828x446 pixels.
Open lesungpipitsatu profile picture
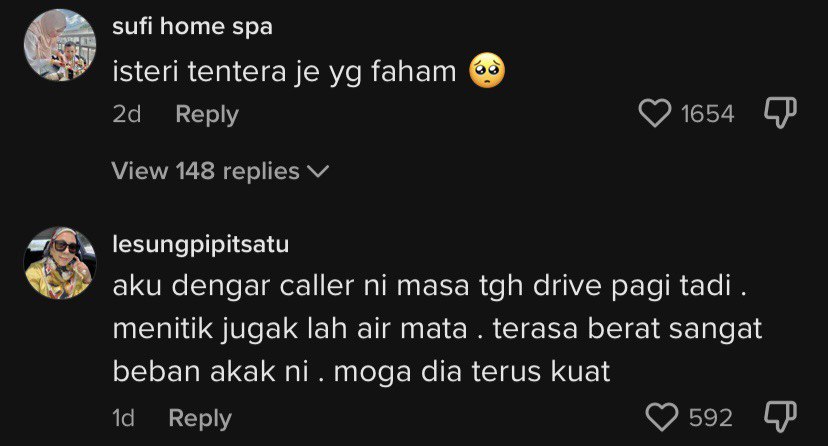(60, 263)
